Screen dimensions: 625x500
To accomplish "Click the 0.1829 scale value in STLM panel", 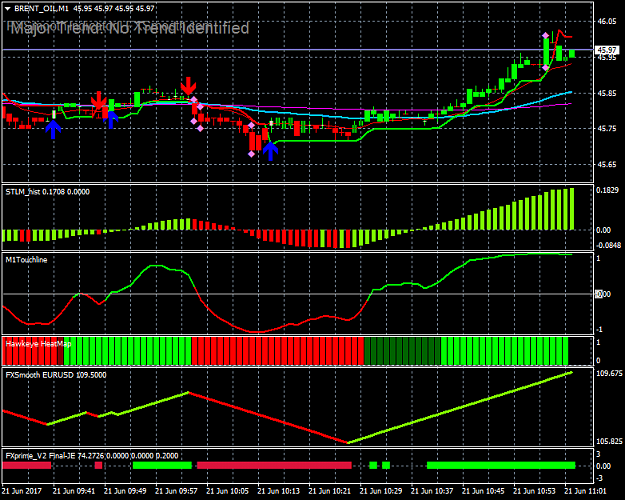I will click(607, 191).
